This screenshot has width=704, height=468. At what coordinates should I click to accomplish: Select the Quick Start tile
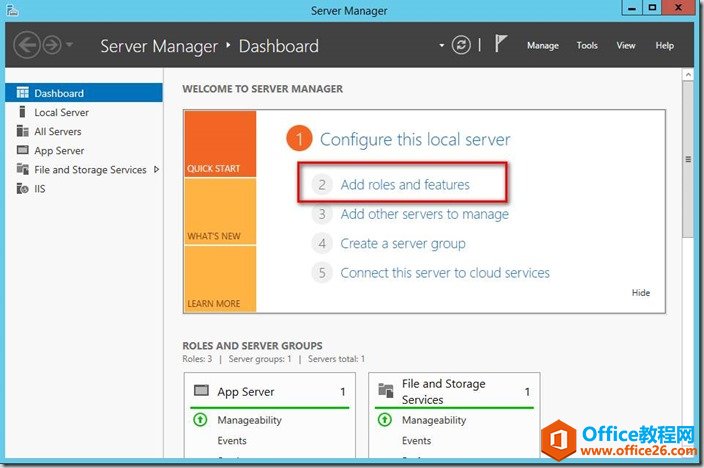[220, 144]
